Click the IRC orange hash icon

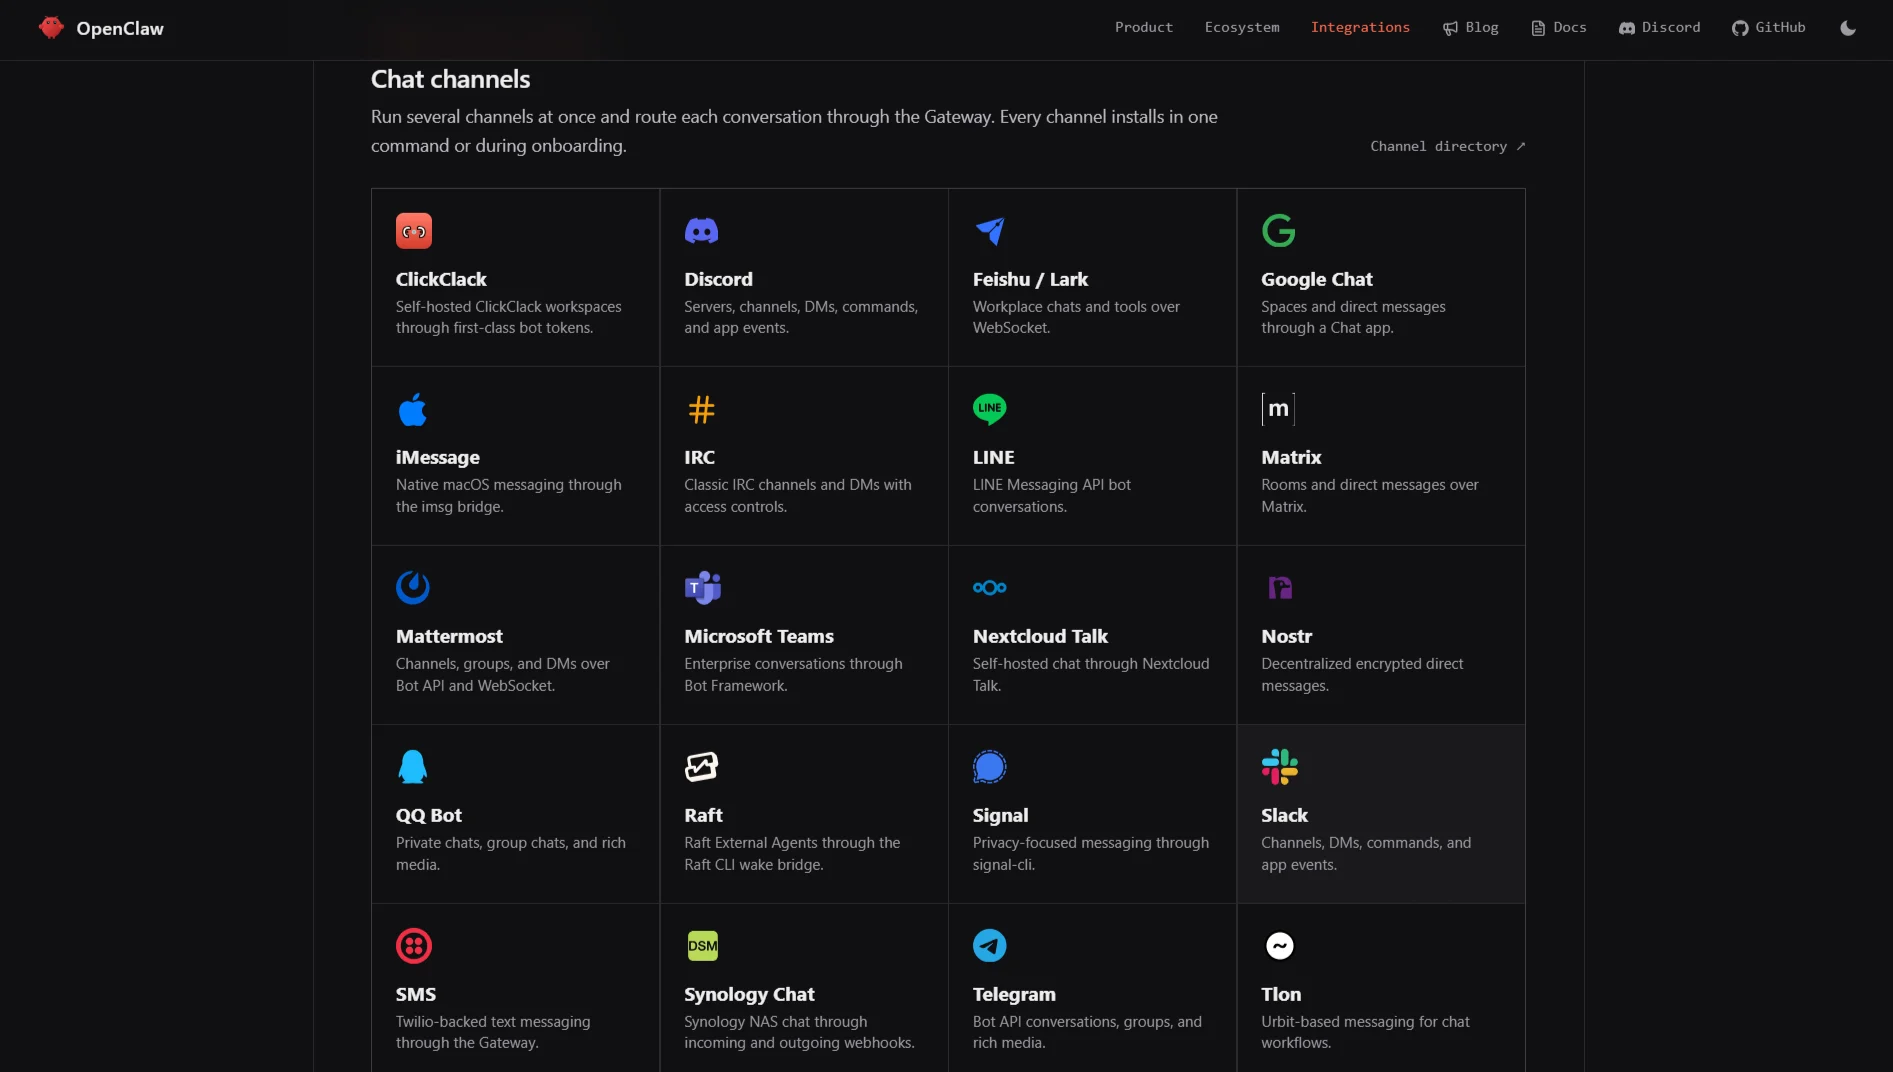702,409
